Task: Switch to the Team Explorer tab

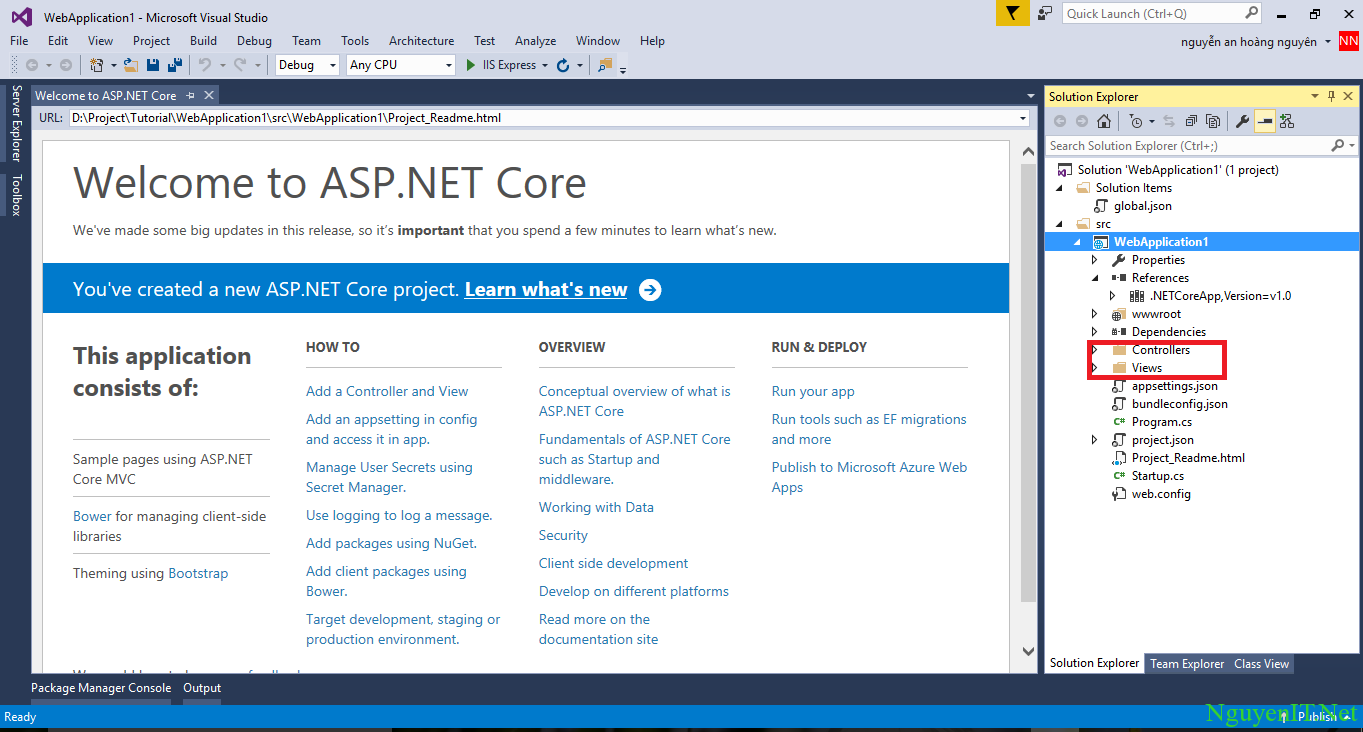Action: point(1187,664)
